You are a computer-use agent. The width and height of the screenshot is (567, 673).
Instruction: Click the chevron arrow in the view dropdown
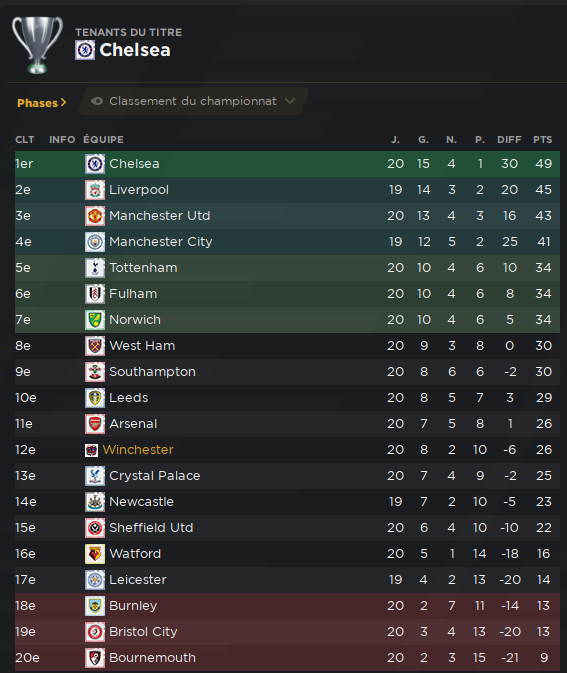coord(290,101)
